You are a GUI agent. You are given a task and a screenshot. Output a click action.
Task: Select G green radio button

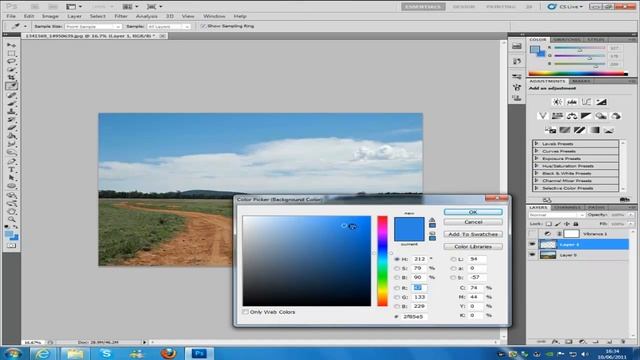click(397, 298)
